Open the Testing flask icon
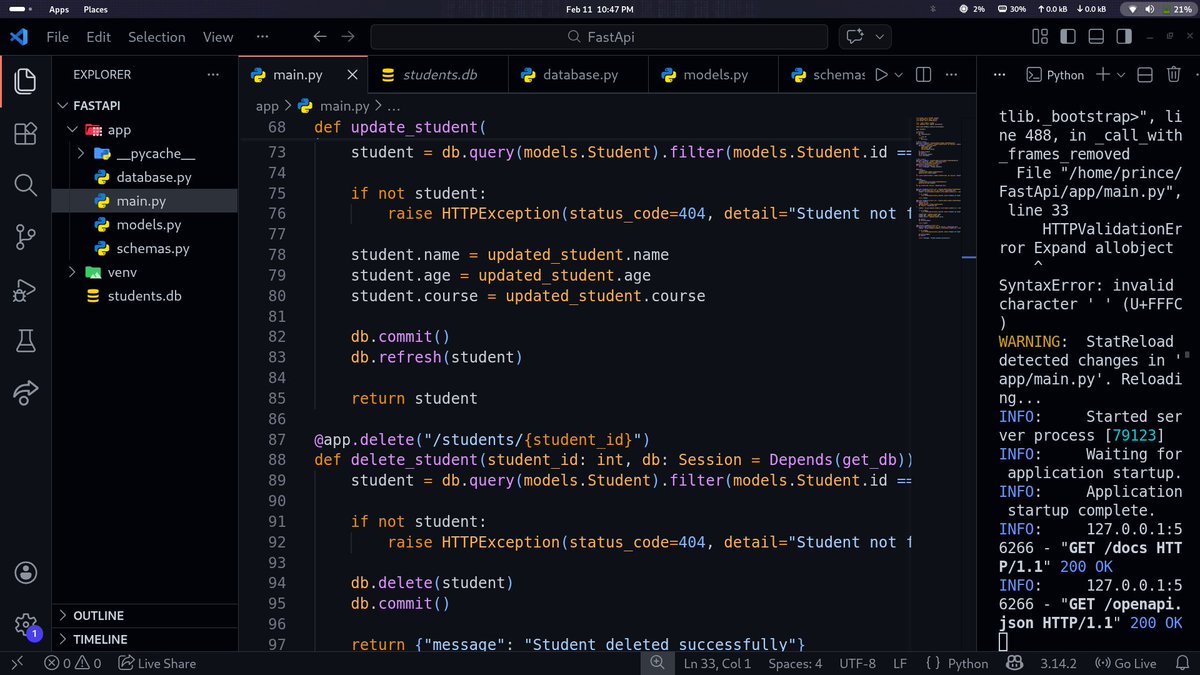The width and height of the screenshot is (1200, 675). 25,341
